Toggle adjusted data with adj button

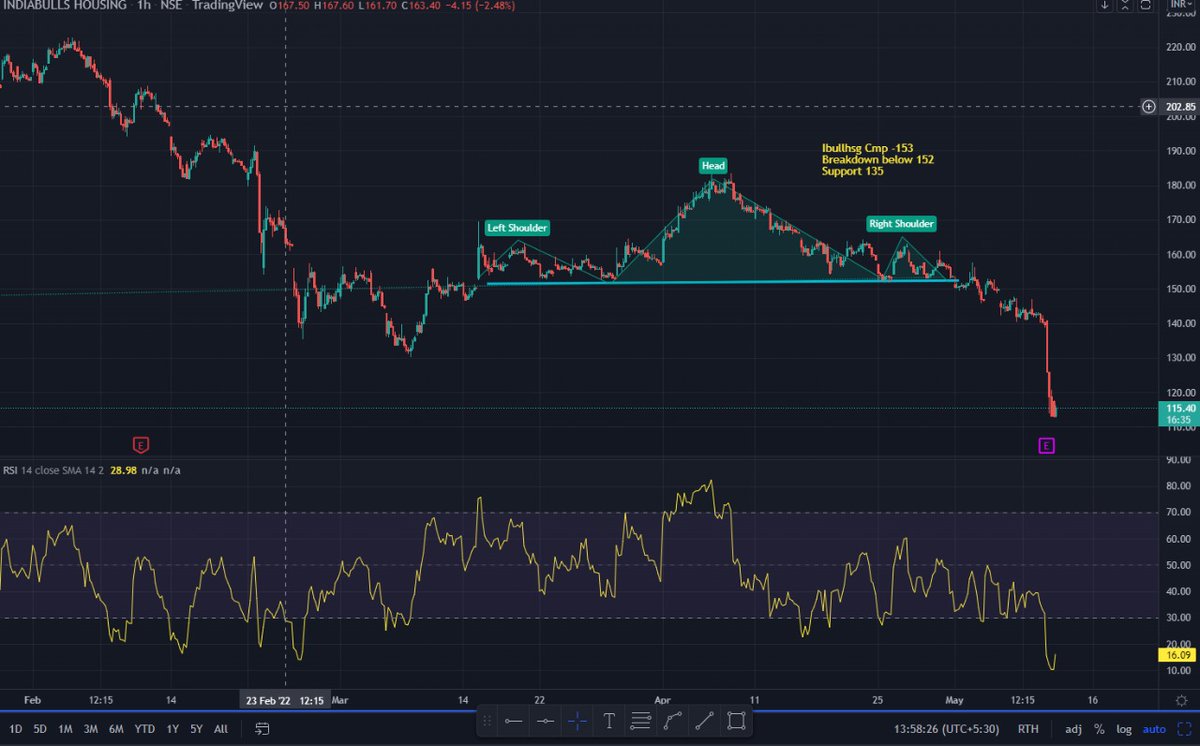[x=1074, y=729]
